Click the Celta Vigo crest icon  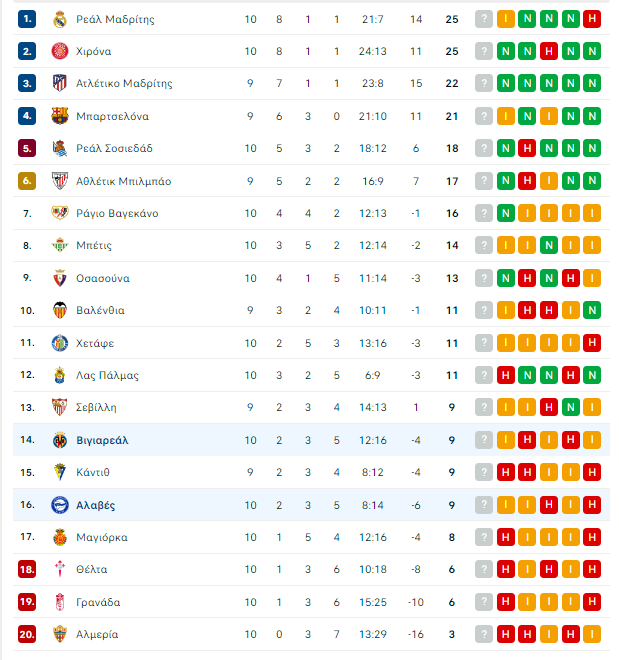pyautogui.click(x=60, y=569)
